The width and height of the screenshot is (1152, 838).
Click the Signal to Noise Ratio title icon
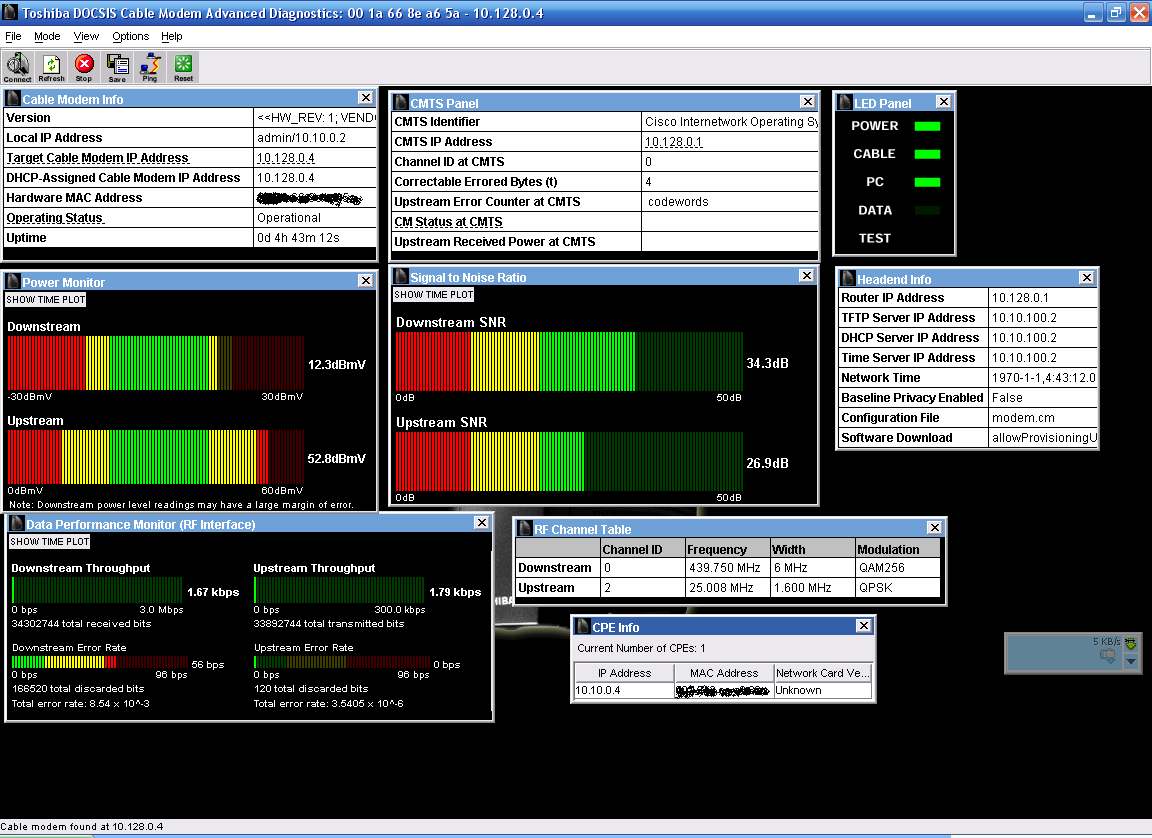pyautogui.click(x=400, y=276)
